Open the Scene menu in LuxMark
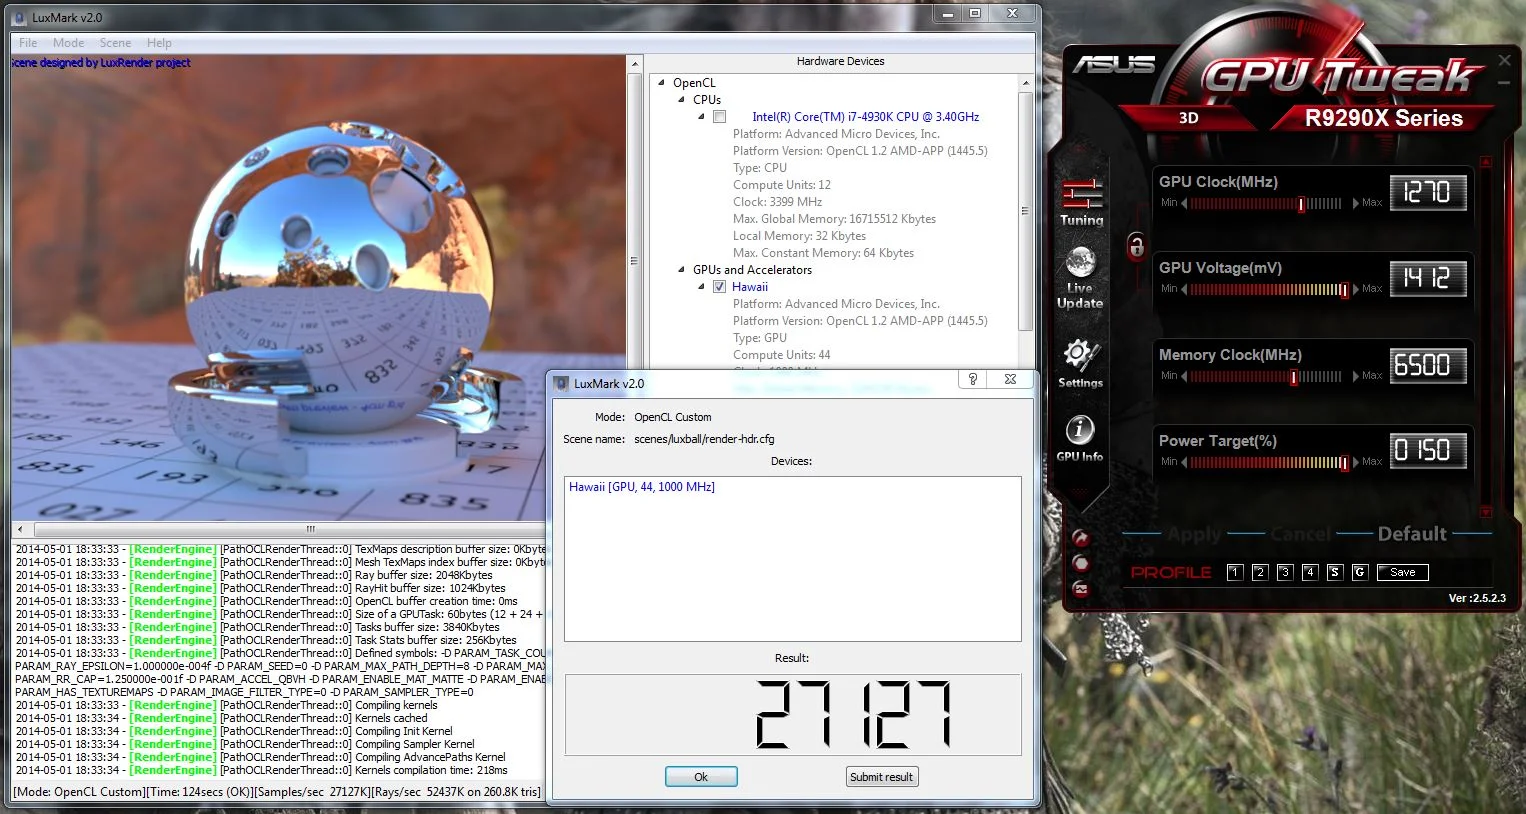Viewport: 1526px width, 814px height. point(115,43)
